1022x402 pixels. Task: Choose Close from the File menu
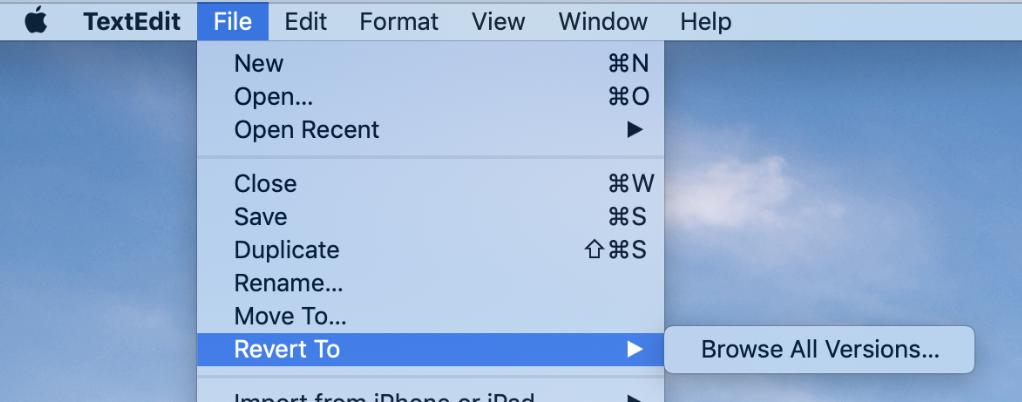(x=430, y=184)
